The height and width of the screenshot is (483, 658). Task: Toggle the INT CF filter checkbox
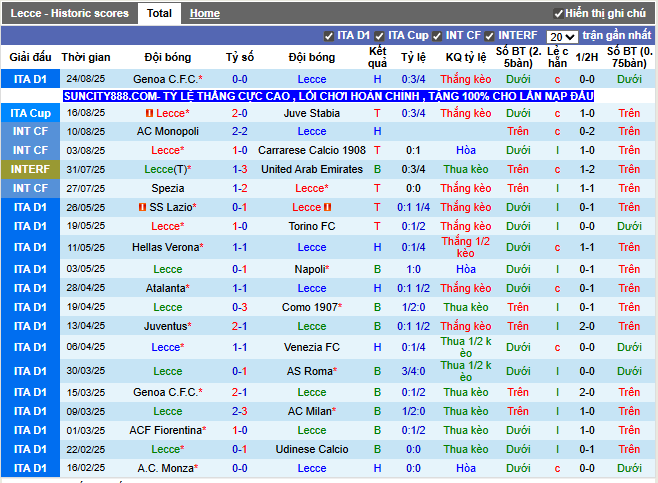click(x=437, y=37)
